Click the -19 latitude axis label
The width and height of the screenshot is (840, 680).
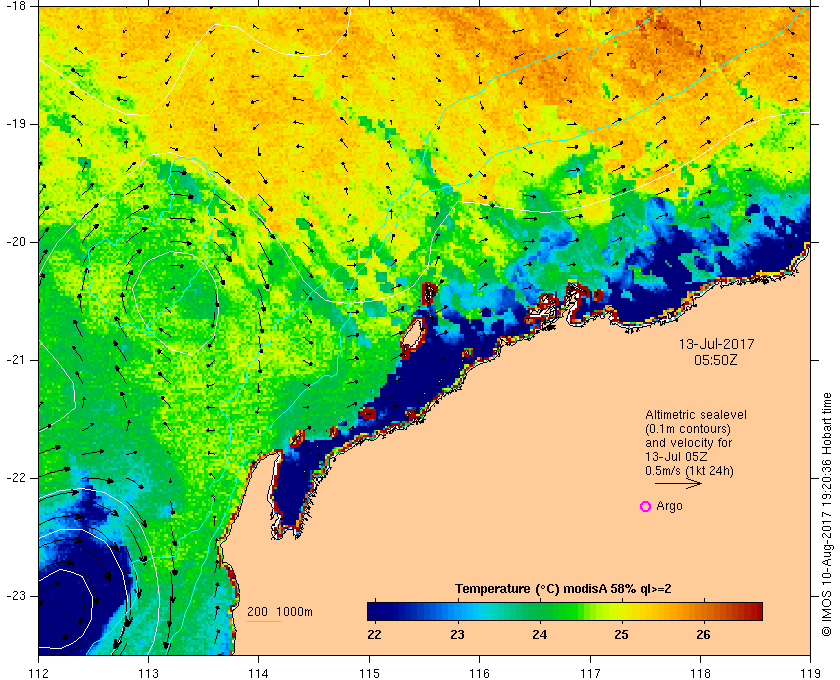click(x=16, y=124)
